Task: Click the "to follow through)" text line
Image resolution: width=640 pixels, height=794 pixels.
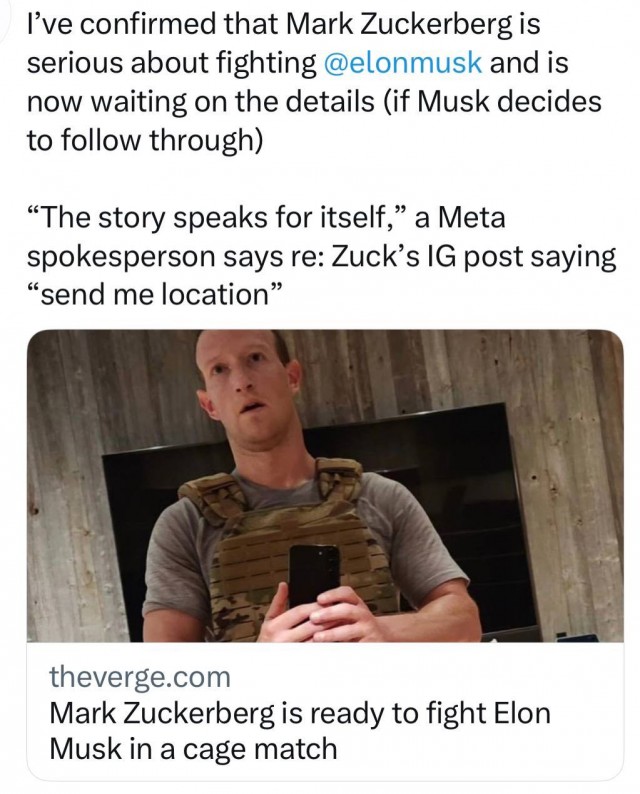Action: click(x=144, y=140)
